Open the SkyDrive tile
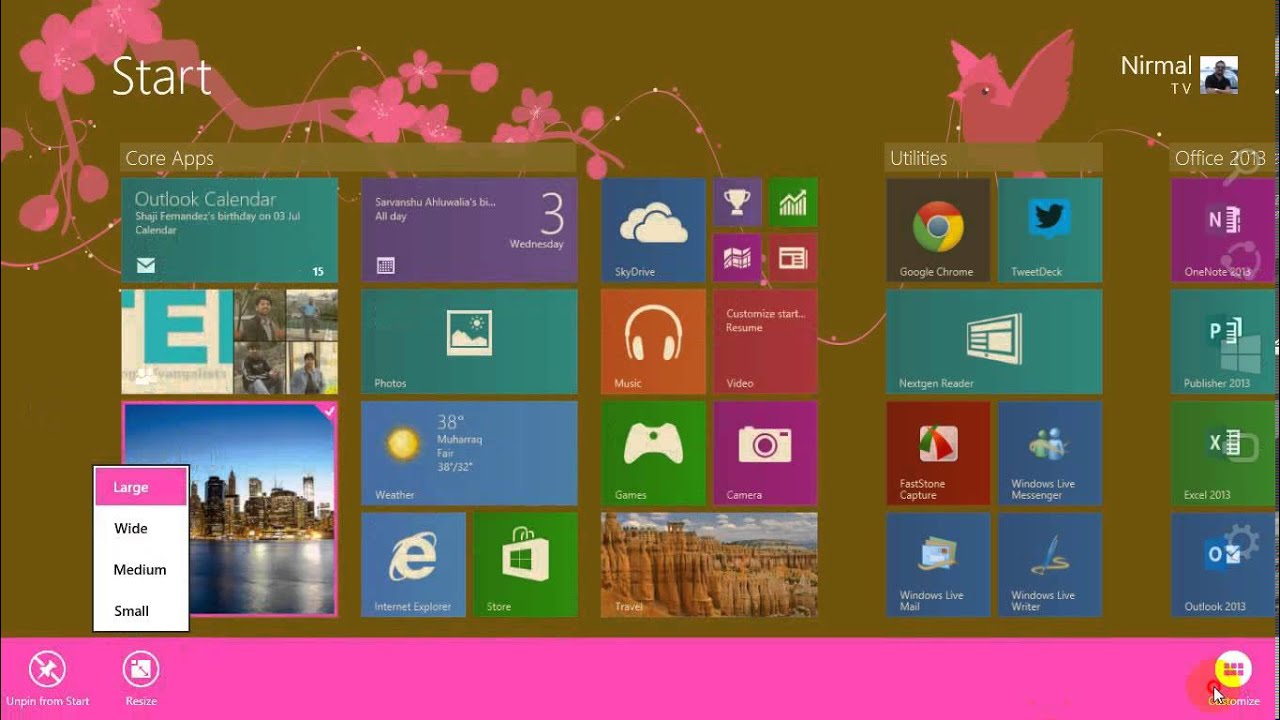Viewport: 1280px width, 720px height. (653, 230)
